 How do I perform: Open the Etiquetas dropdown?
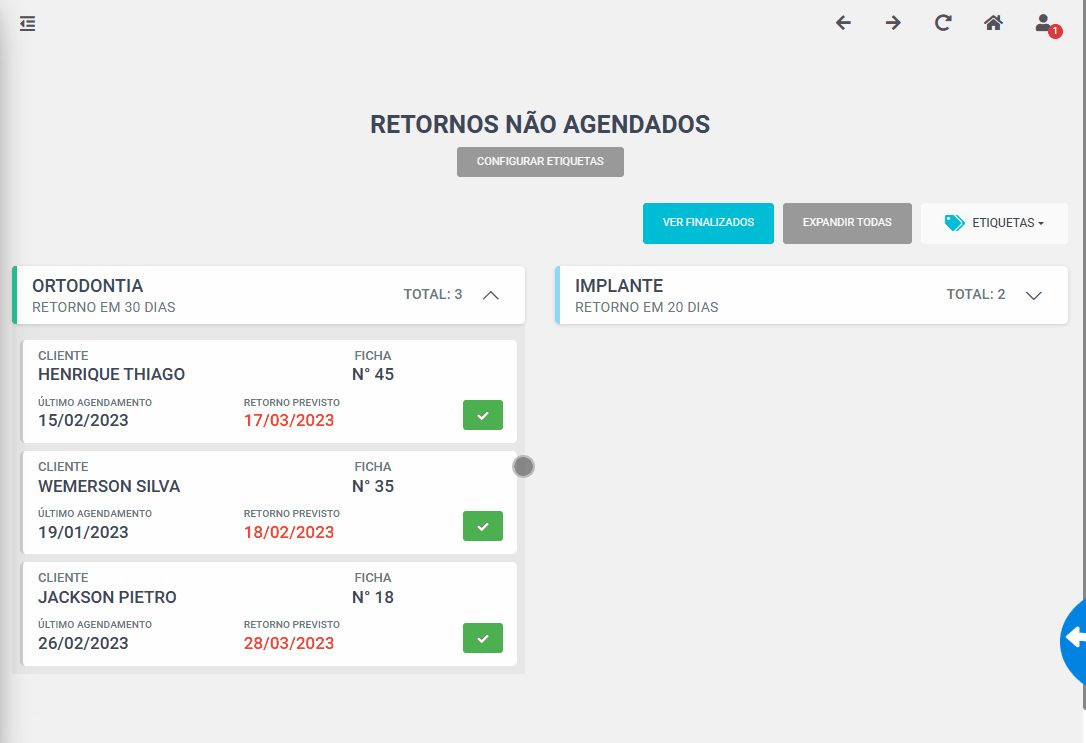coord(994,223)
